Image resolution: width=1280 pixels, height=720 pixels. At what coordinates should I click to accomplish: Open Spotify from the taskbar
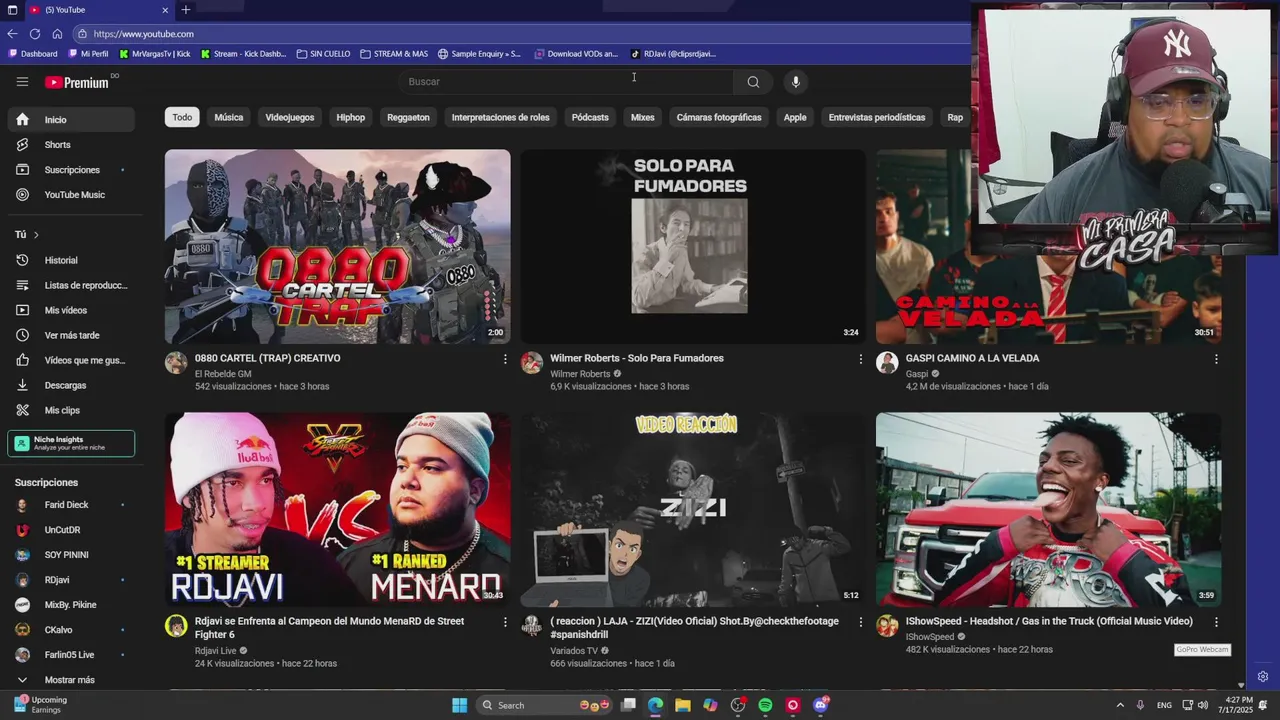point(765,705)
